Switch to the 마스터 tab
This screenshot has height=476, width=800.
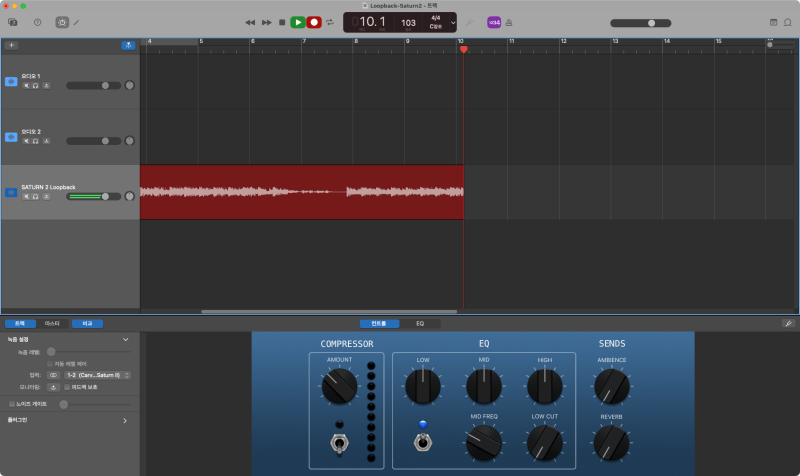(x=52, y=323)
